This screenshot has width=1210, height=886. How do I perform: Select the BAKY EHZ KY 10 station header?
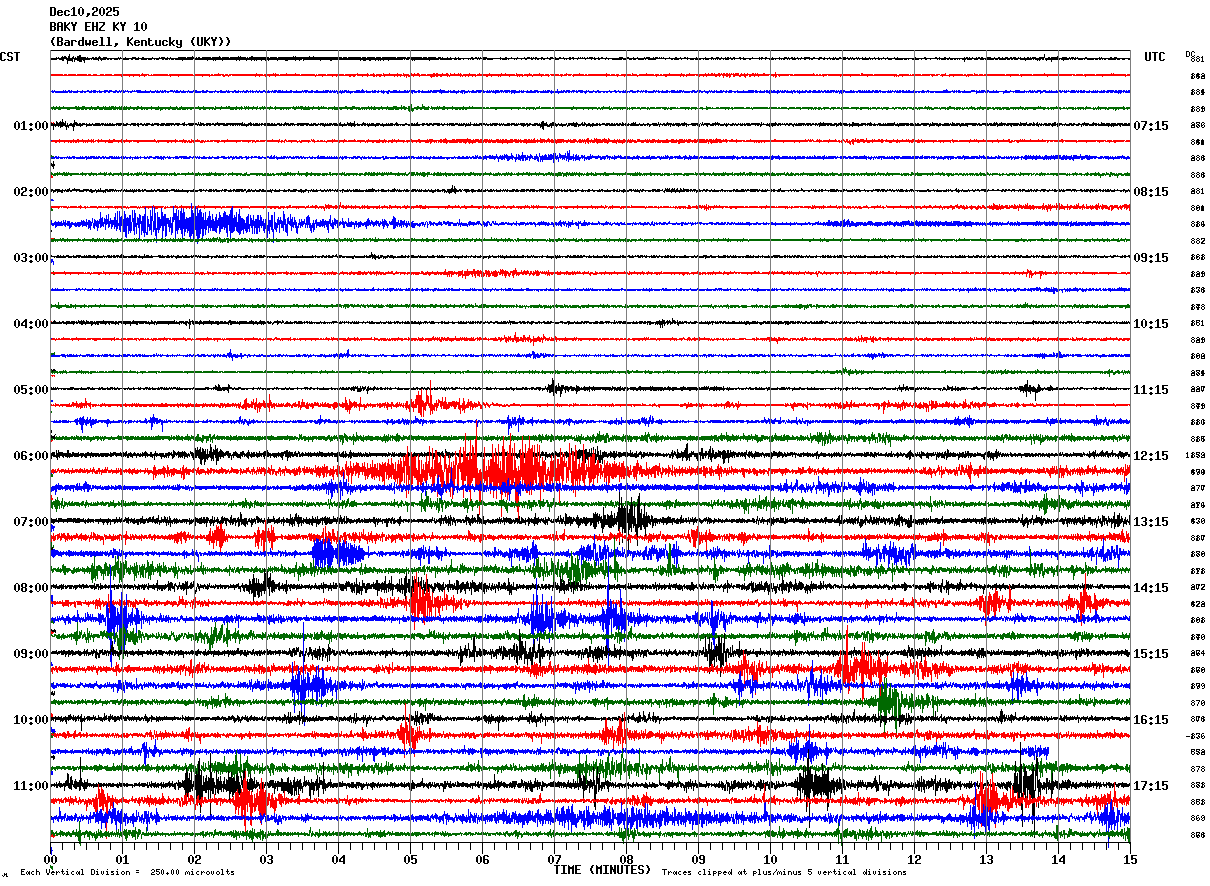(x=98, y=27)
